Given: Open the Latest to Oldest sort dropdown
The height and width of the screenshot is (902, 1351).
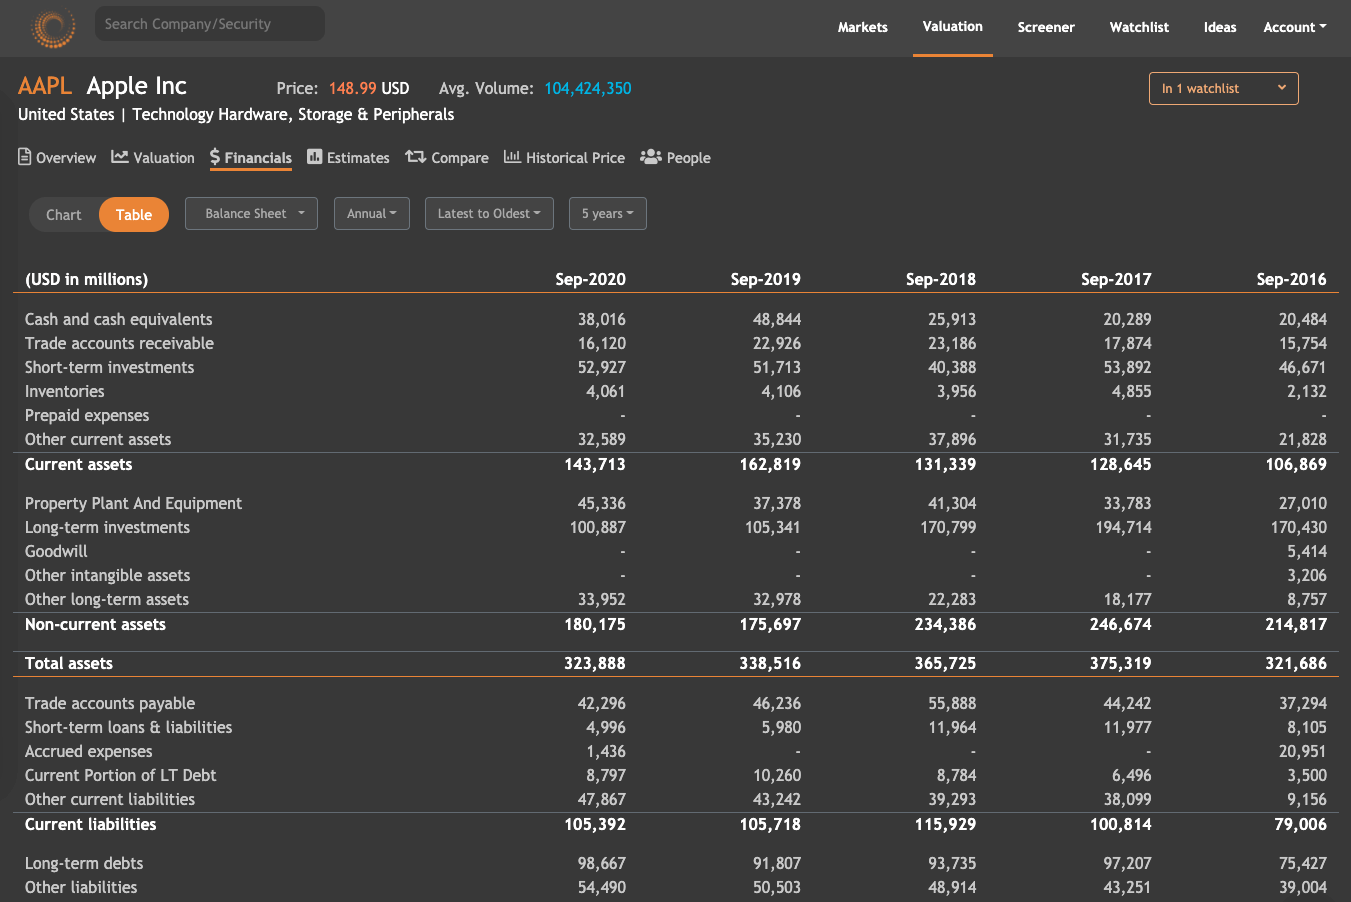Looking at the screenshot, I should coord(489,213).
